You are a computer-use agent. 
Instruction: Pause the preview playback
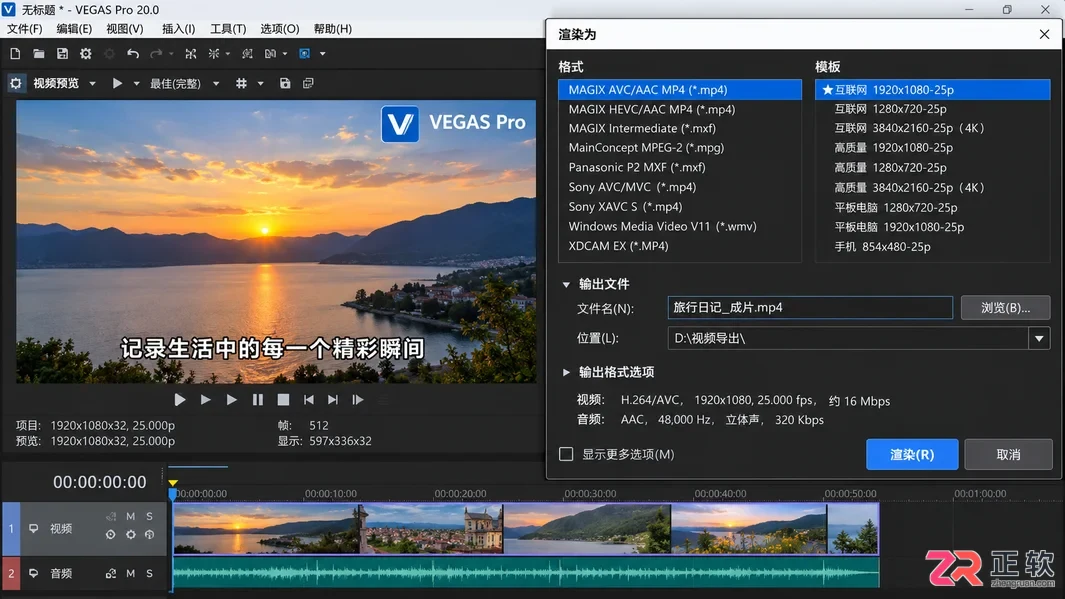(257, 400)
